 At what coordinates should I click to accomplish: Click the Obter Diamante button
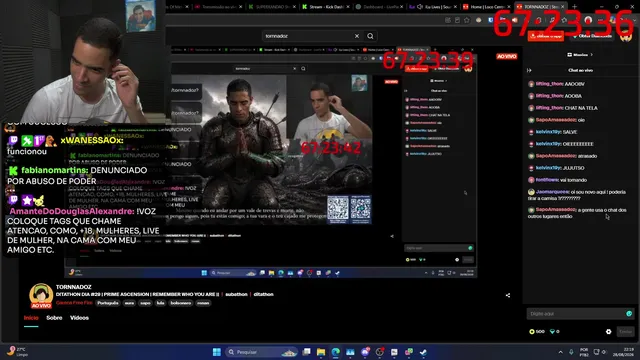pyautogui.click(x=592, y=36)
